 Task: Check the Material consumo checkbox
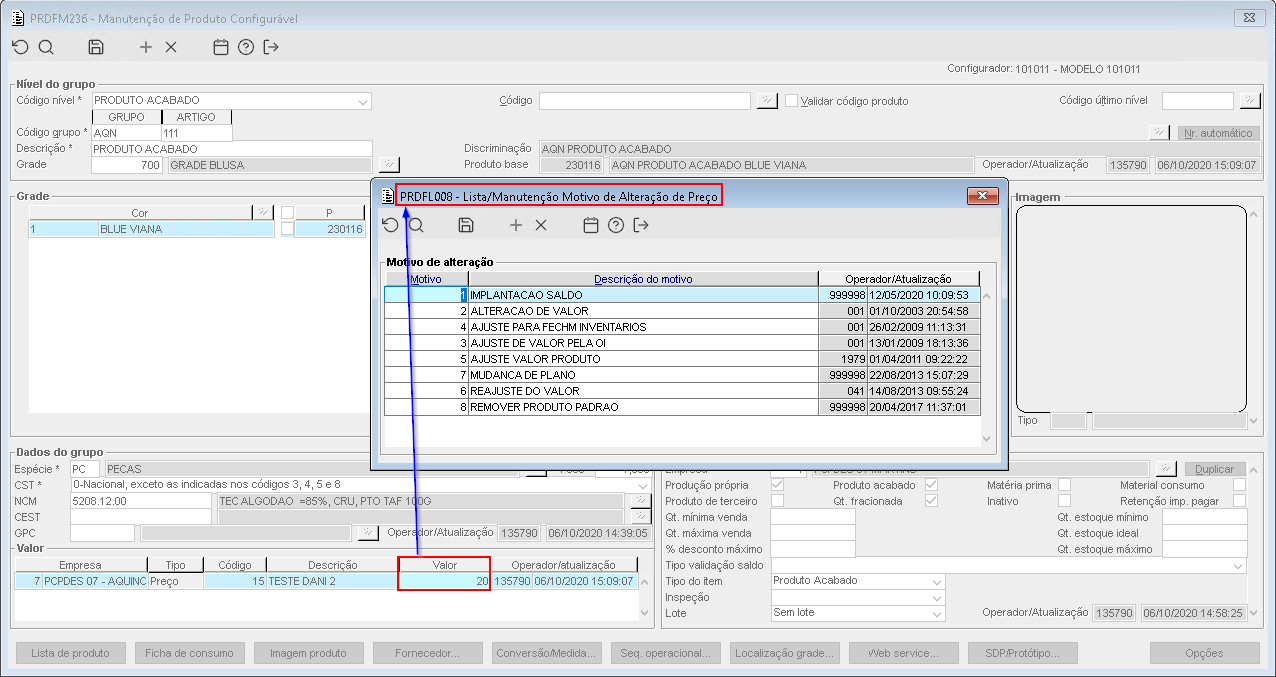coord(1240,485)
